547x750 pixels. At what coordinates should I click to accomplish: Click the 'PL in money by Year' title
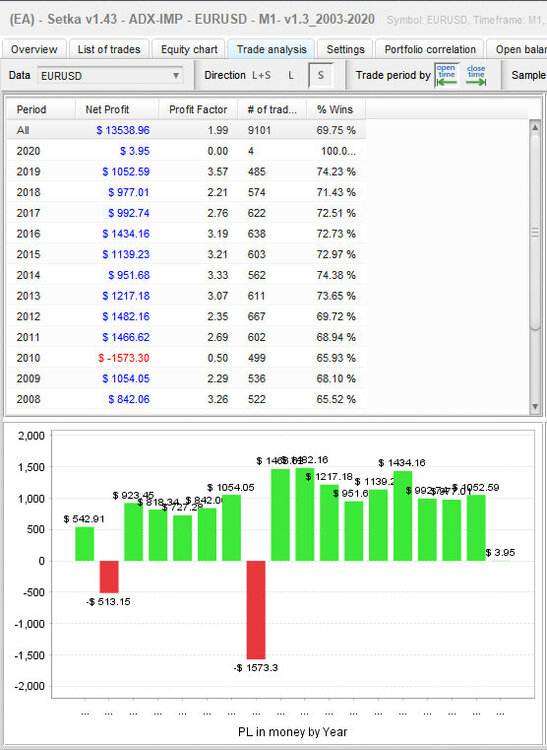pos(293,732)
